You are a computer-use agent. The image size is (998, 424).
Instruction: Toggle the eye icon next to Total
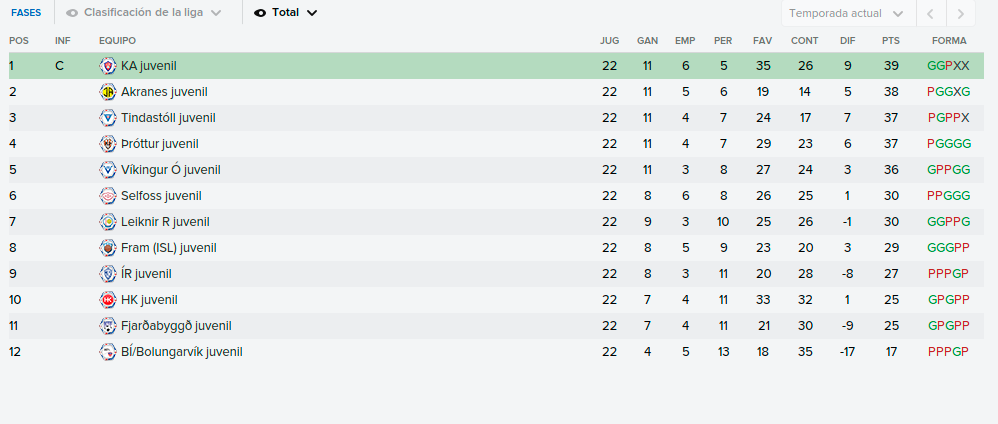pyautogui.click(x=260, y=13)
